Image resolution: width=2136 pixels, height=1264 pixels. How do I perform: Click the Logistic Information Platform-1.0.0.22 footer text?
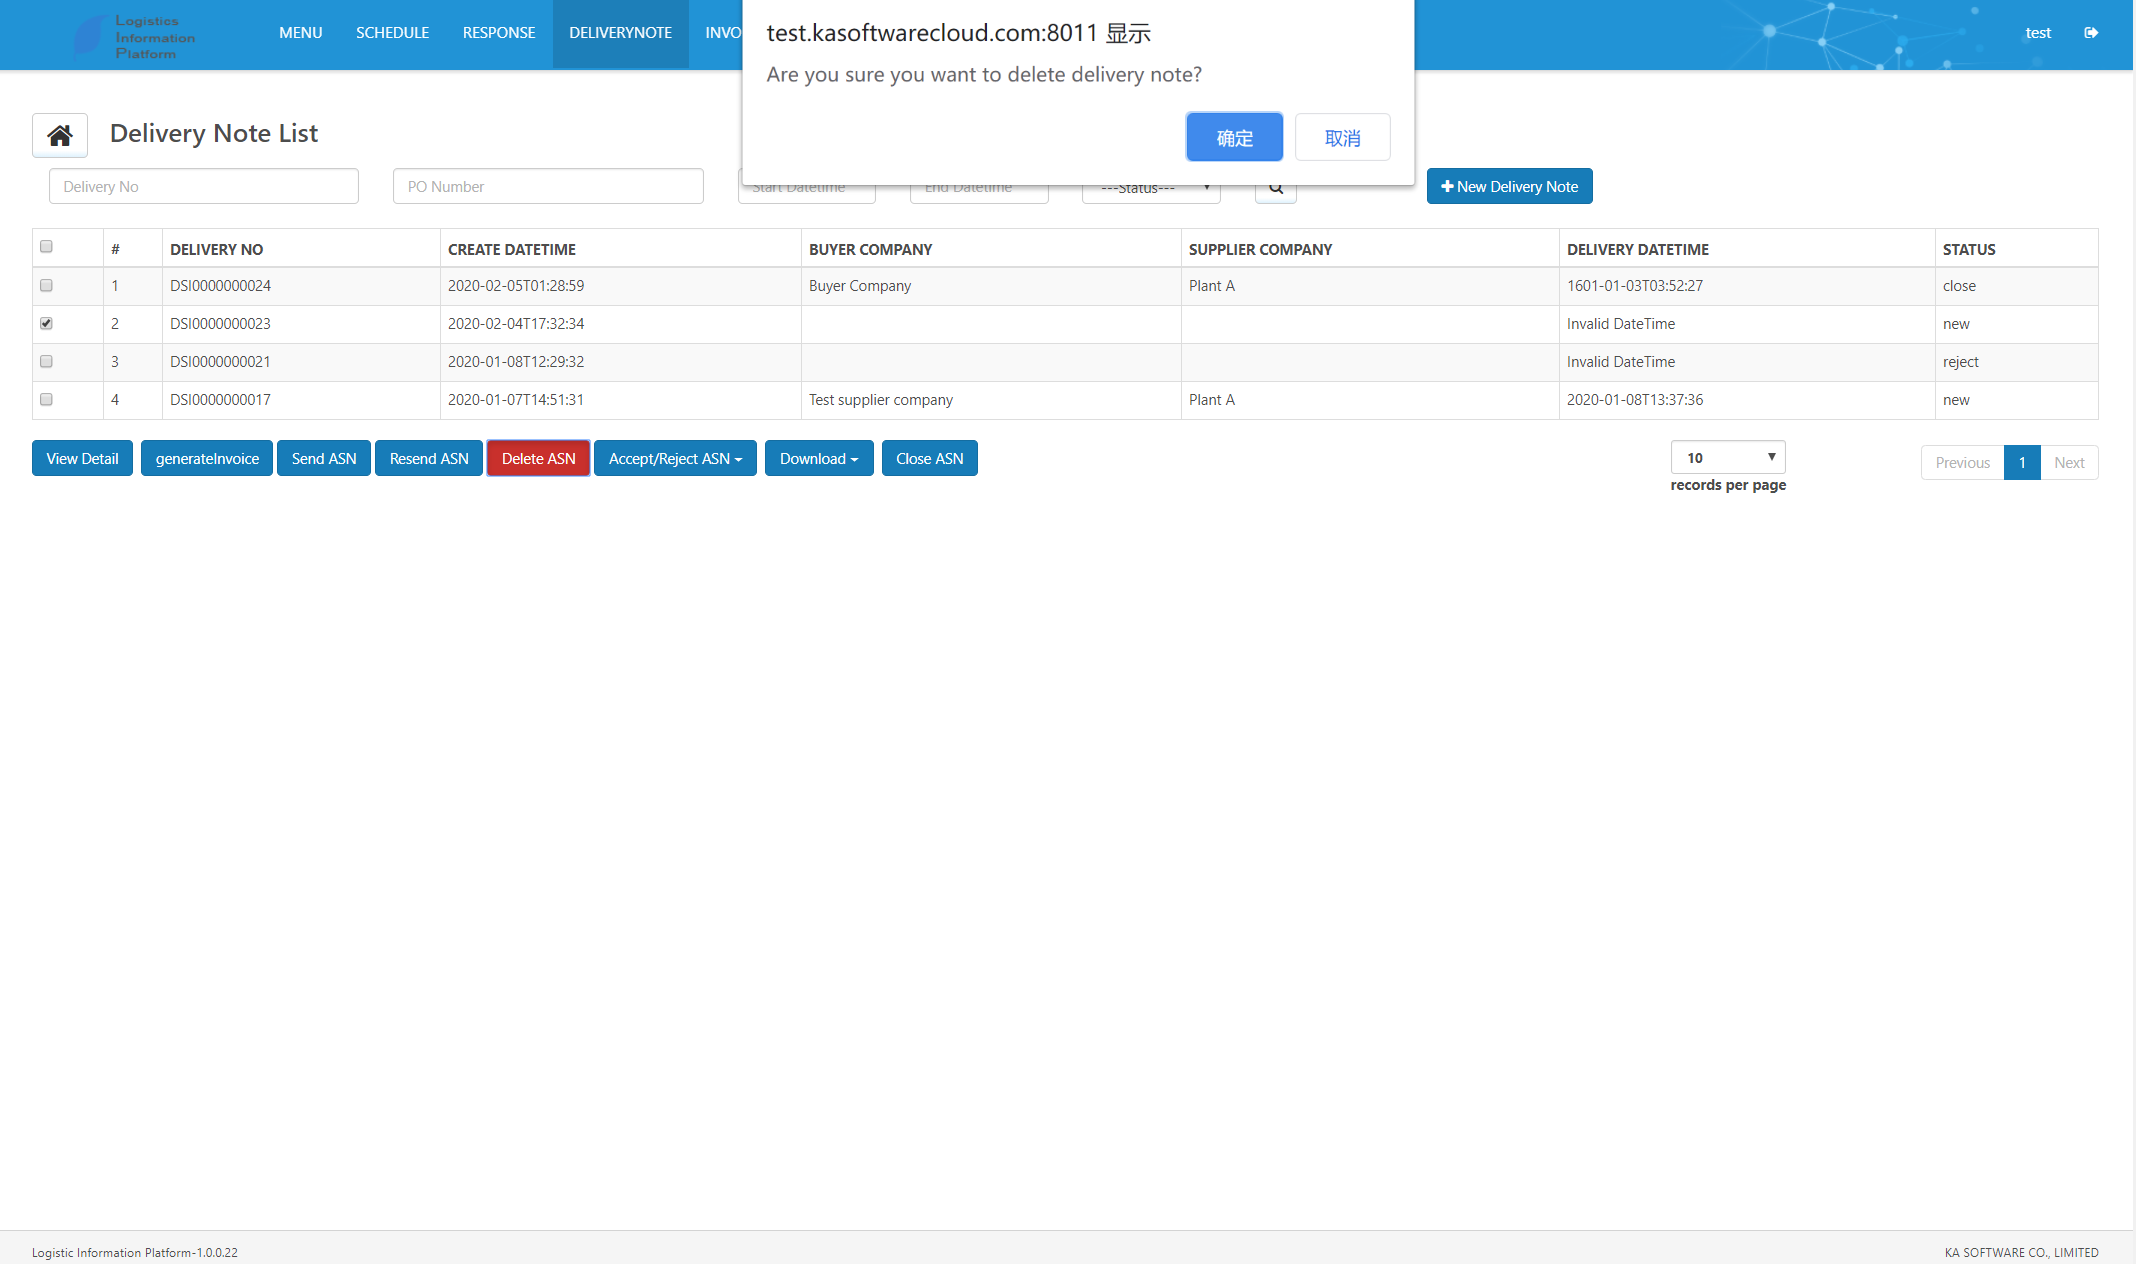tap(135, 1252)
